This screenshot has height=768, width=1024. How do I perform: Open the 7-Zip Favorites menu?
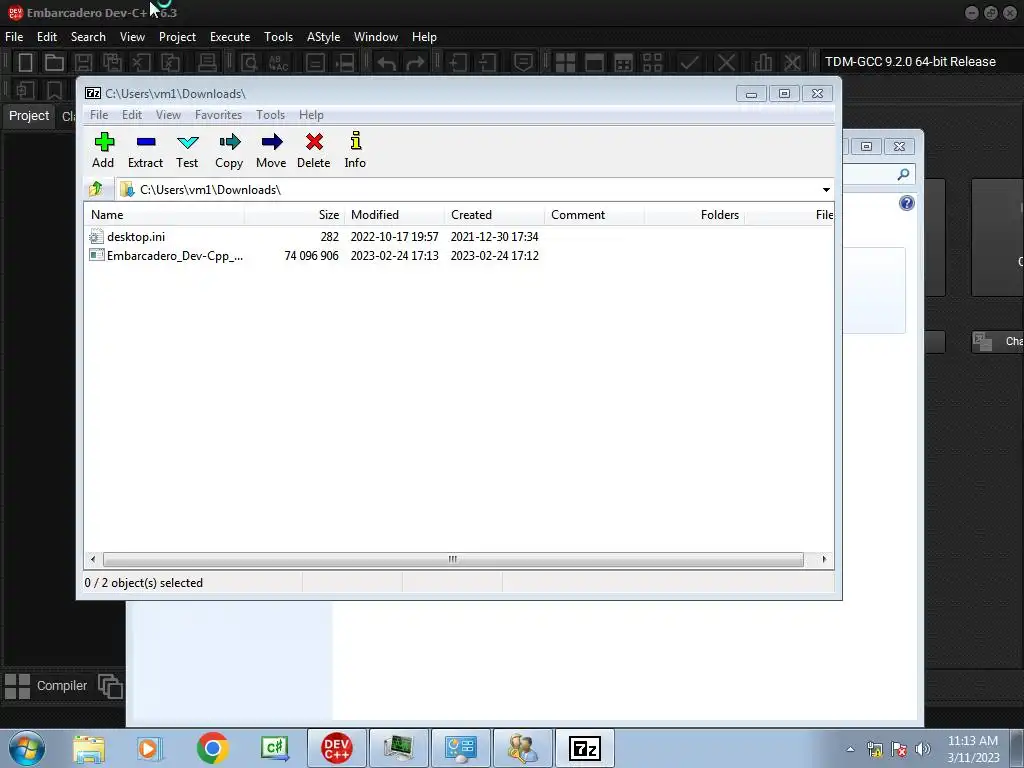tap(219, 115)
